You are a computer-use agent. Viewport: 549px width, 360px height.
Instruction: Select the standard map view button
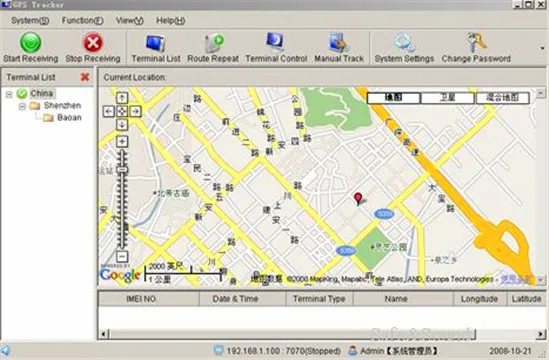(x=393, y=98)
